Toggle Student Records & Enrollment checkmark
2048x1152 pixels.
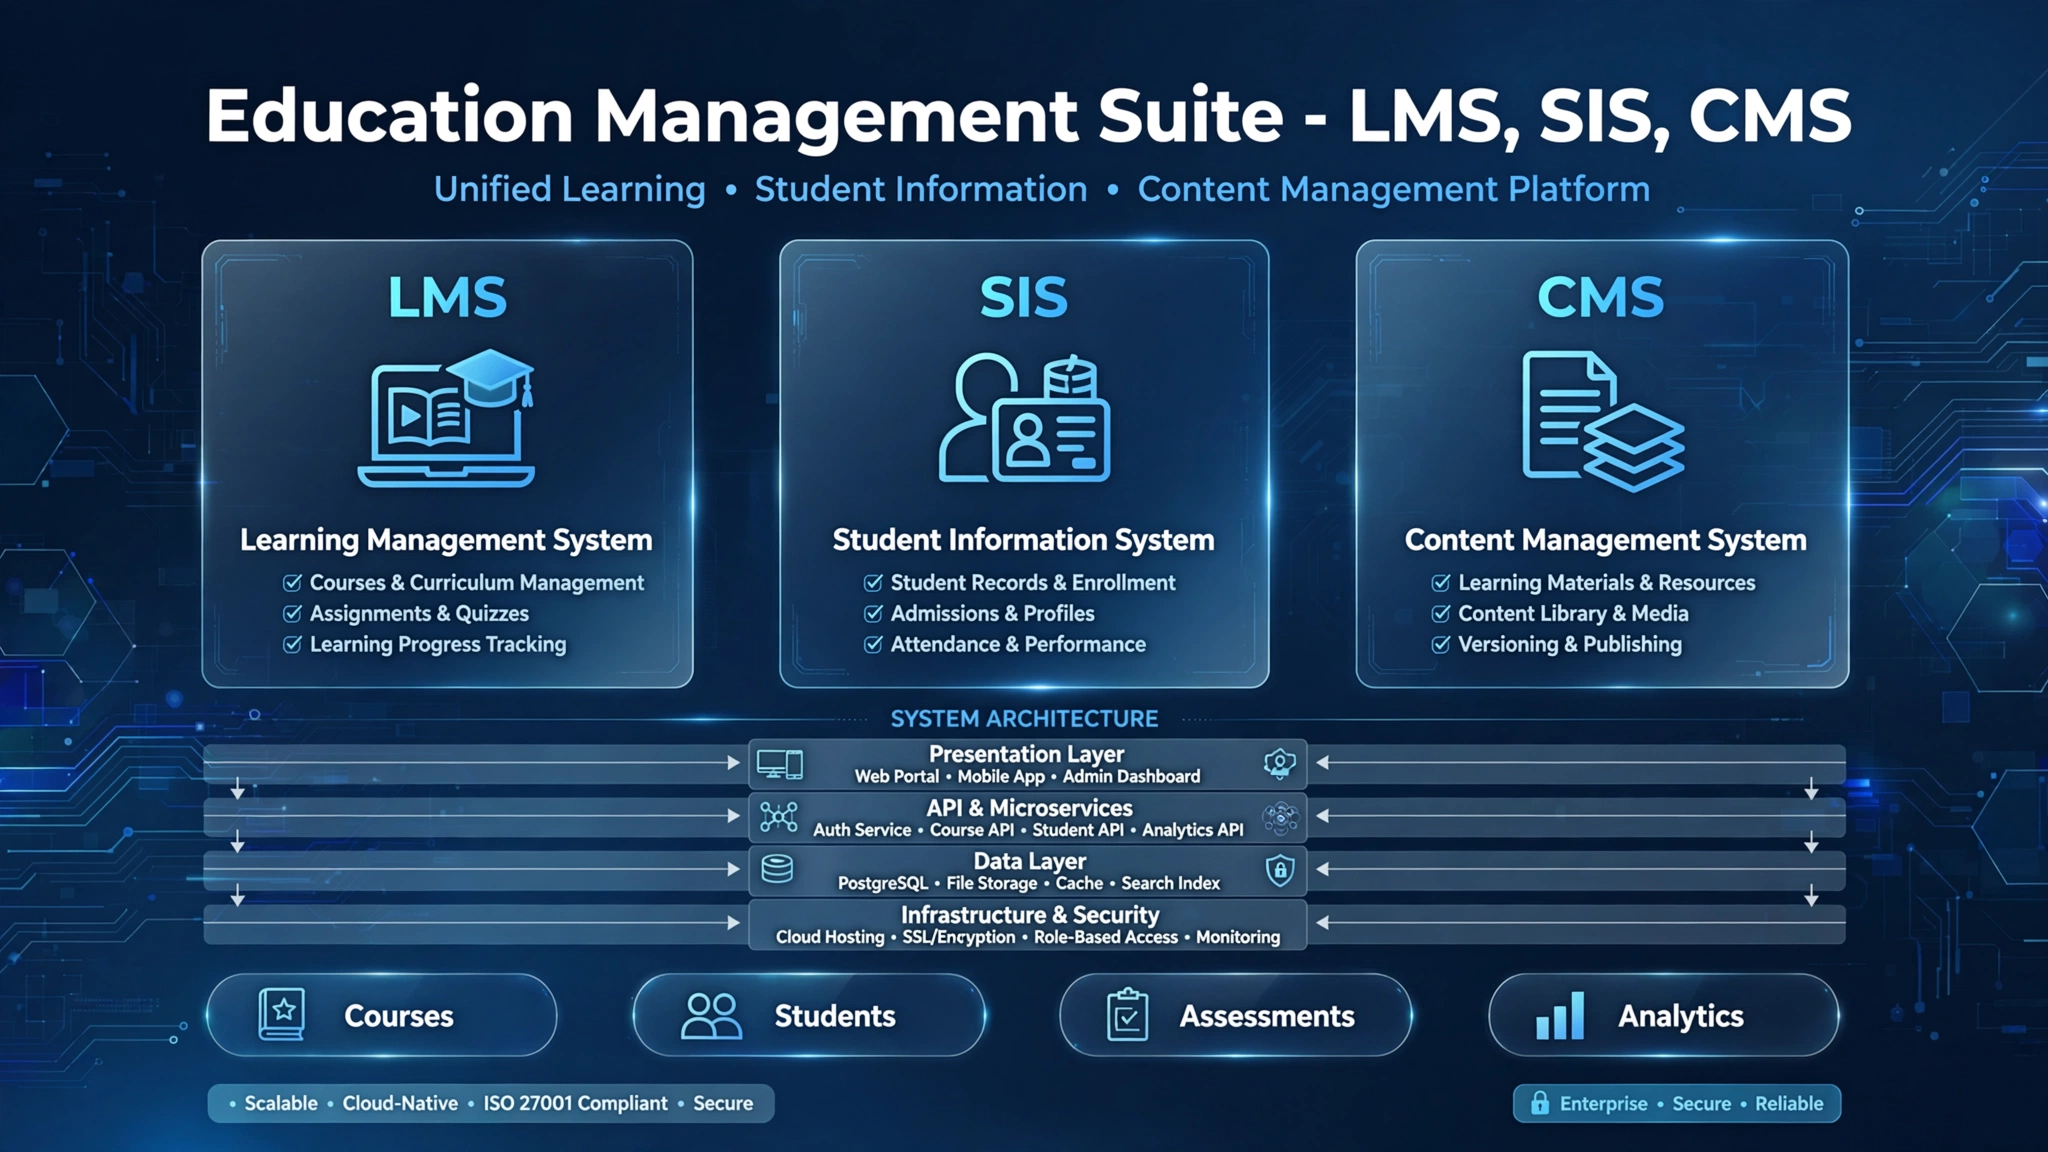(x=873, y=582)
